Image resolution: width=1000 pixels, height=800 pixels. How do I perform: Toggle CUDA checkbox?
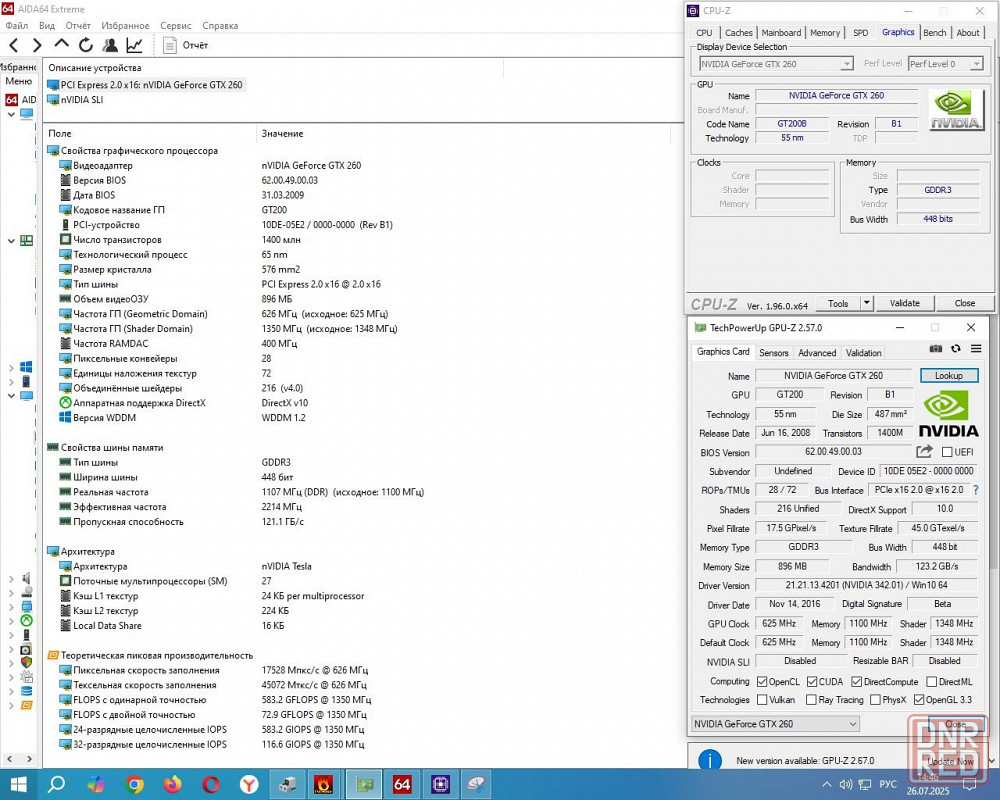(x=812, y=682)
